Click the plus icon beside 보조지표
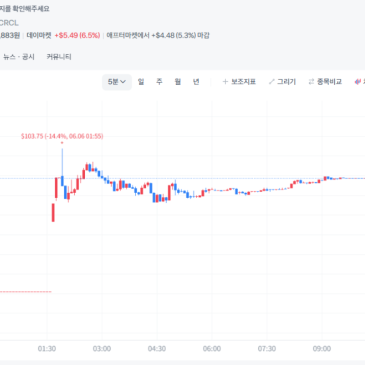The height and width of the screenshot is (365, 365). pyautogui.click(x=225, y=82)
